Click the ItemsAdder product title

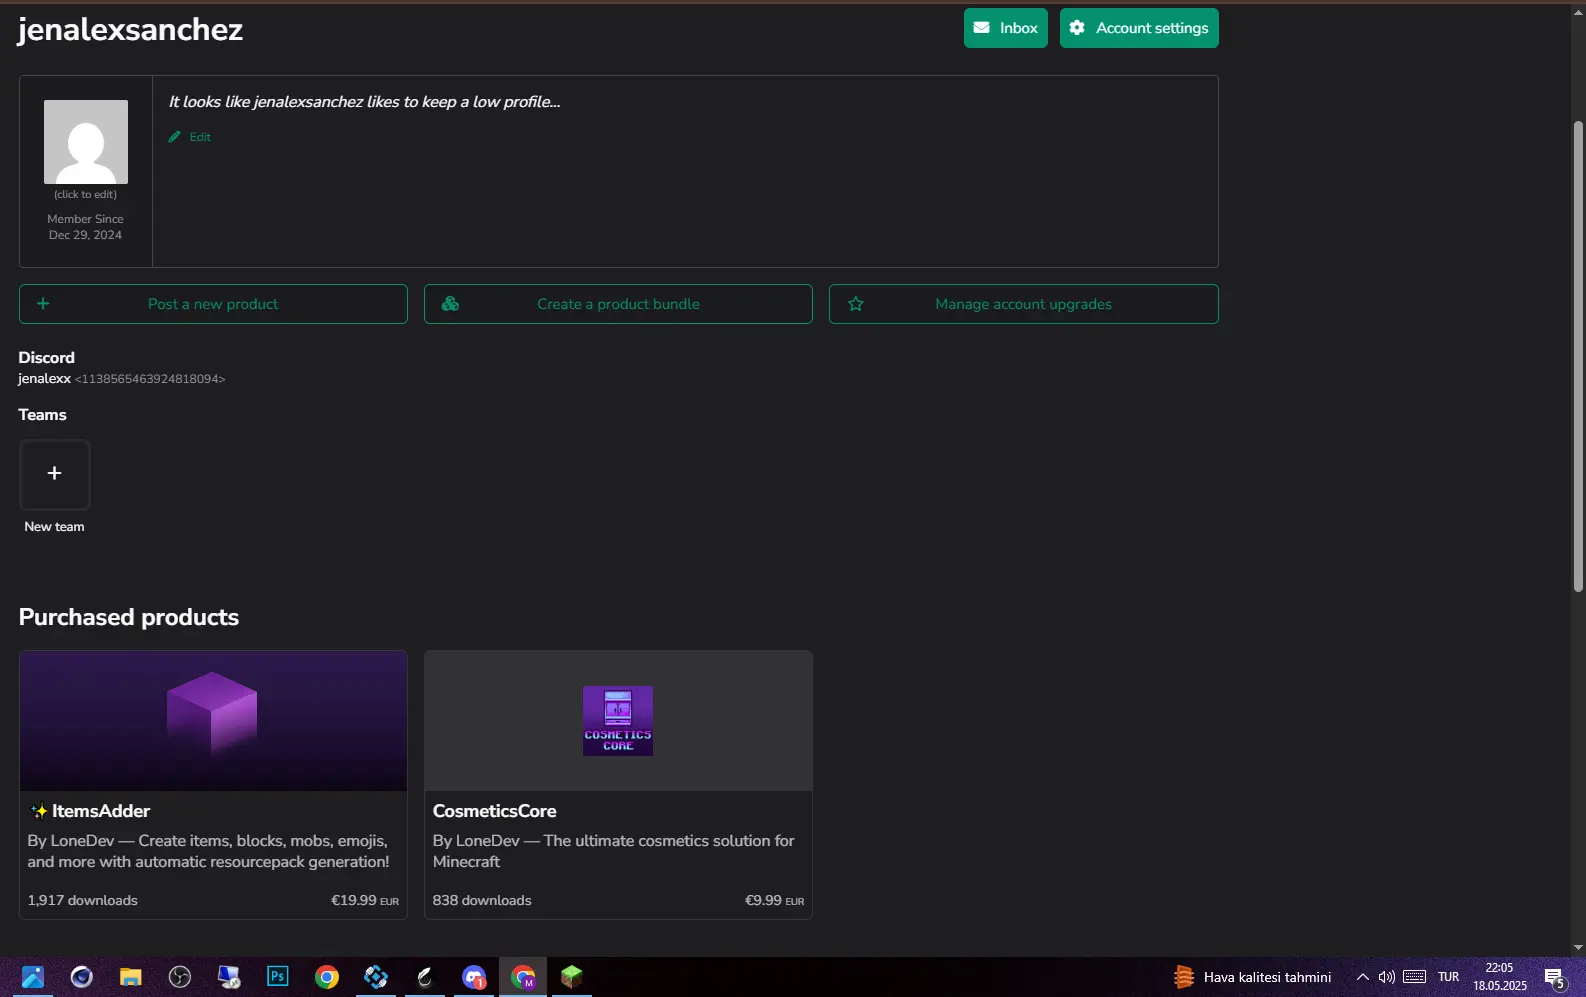101,811
